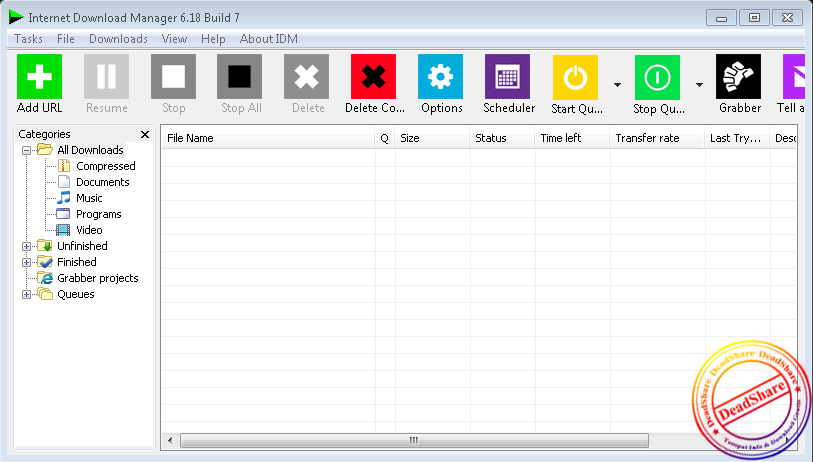Screen dimensions: 813x462
Task: Click the green Stop Queue icon
Action: 657,77
